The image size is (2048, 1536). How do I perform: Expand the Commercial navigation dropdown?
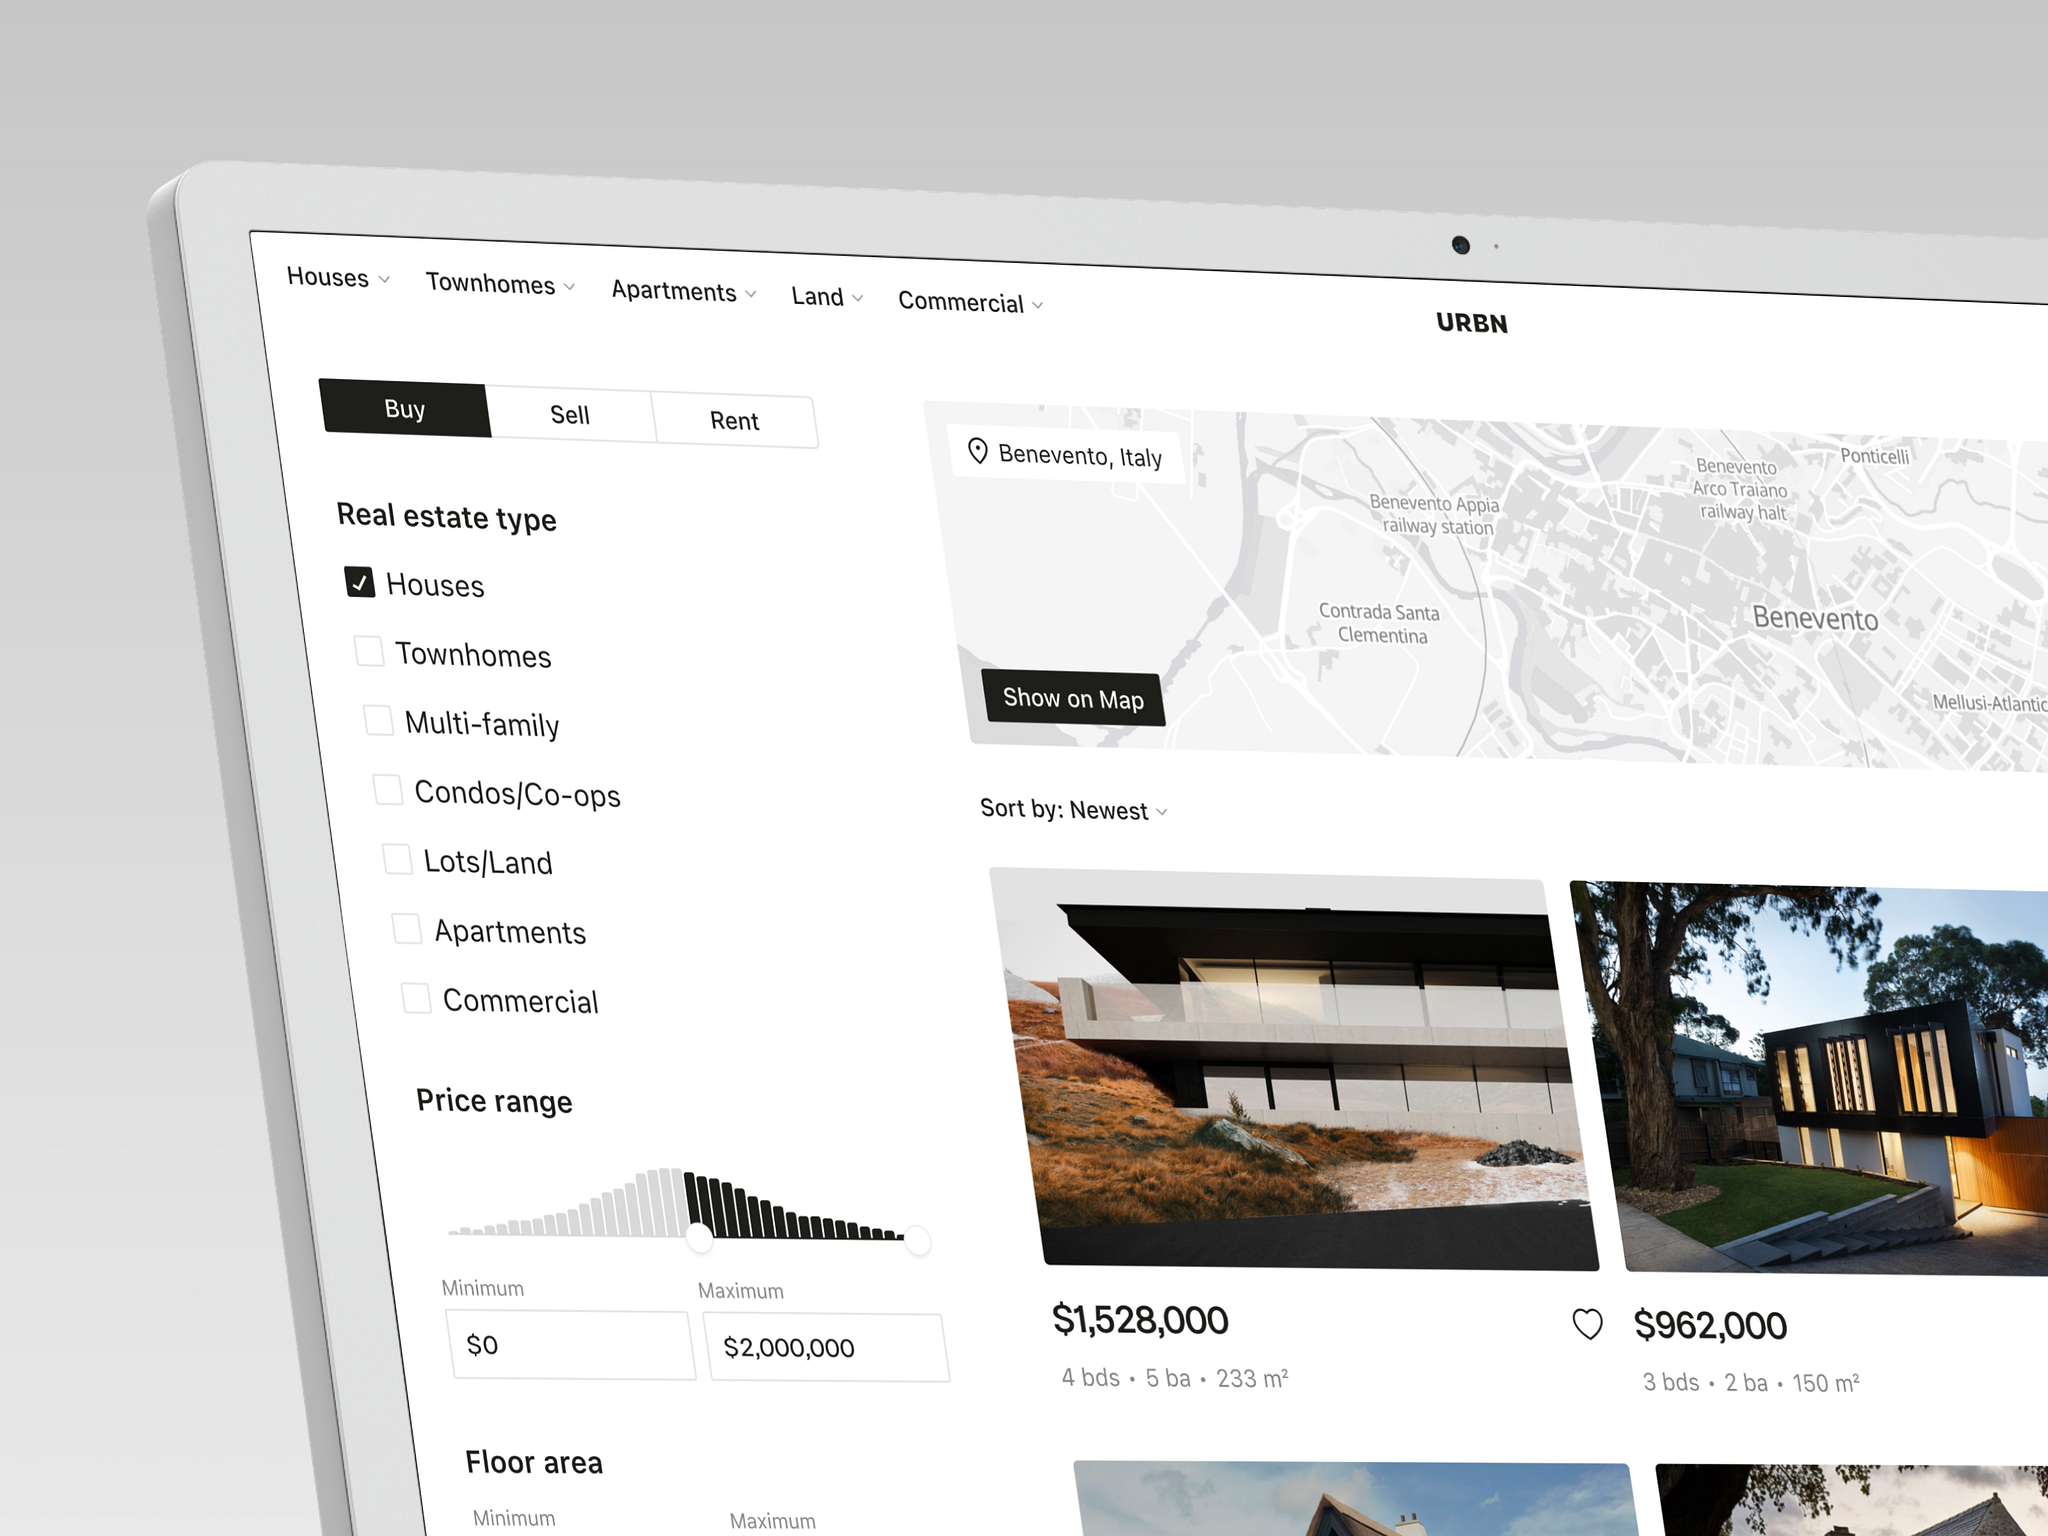pos(970,303)
